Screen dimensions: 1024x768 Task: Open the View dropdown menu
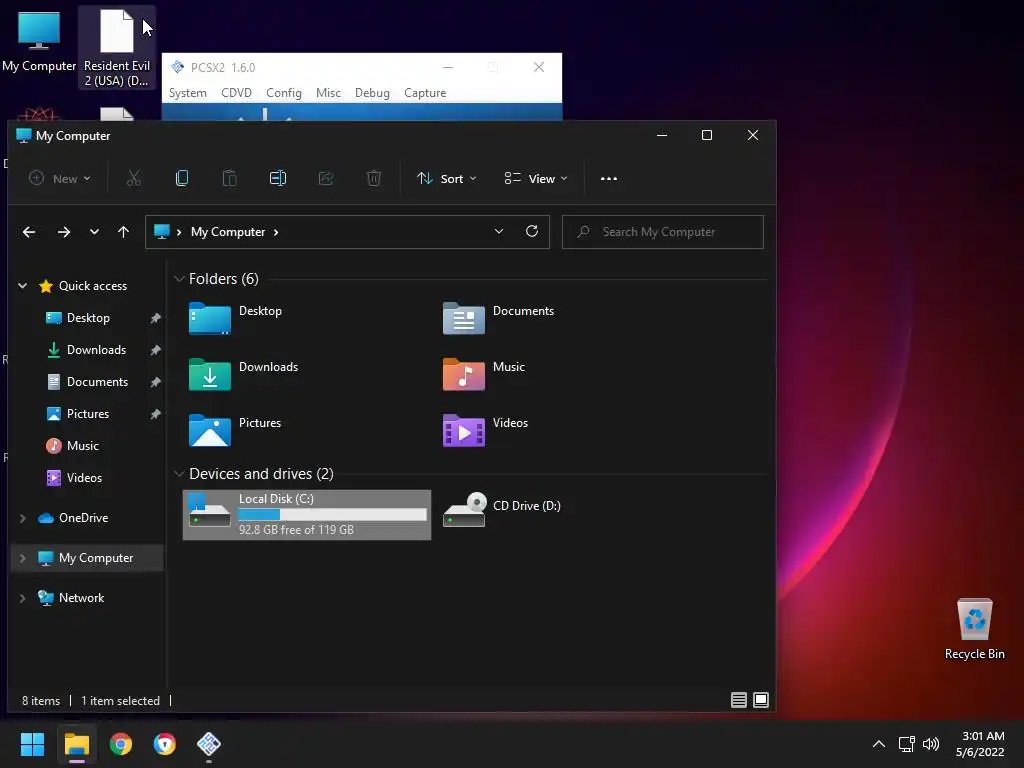[536, 178]
